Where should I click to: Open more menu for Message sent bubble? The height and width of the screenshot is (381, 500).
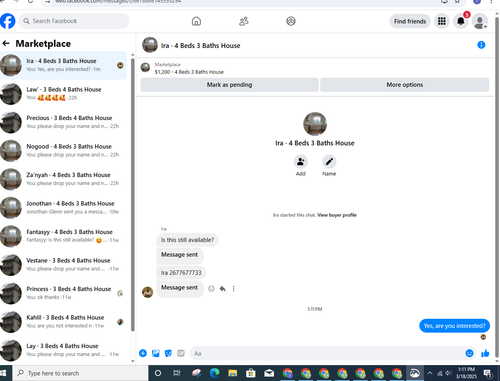[x=233, y=289]
